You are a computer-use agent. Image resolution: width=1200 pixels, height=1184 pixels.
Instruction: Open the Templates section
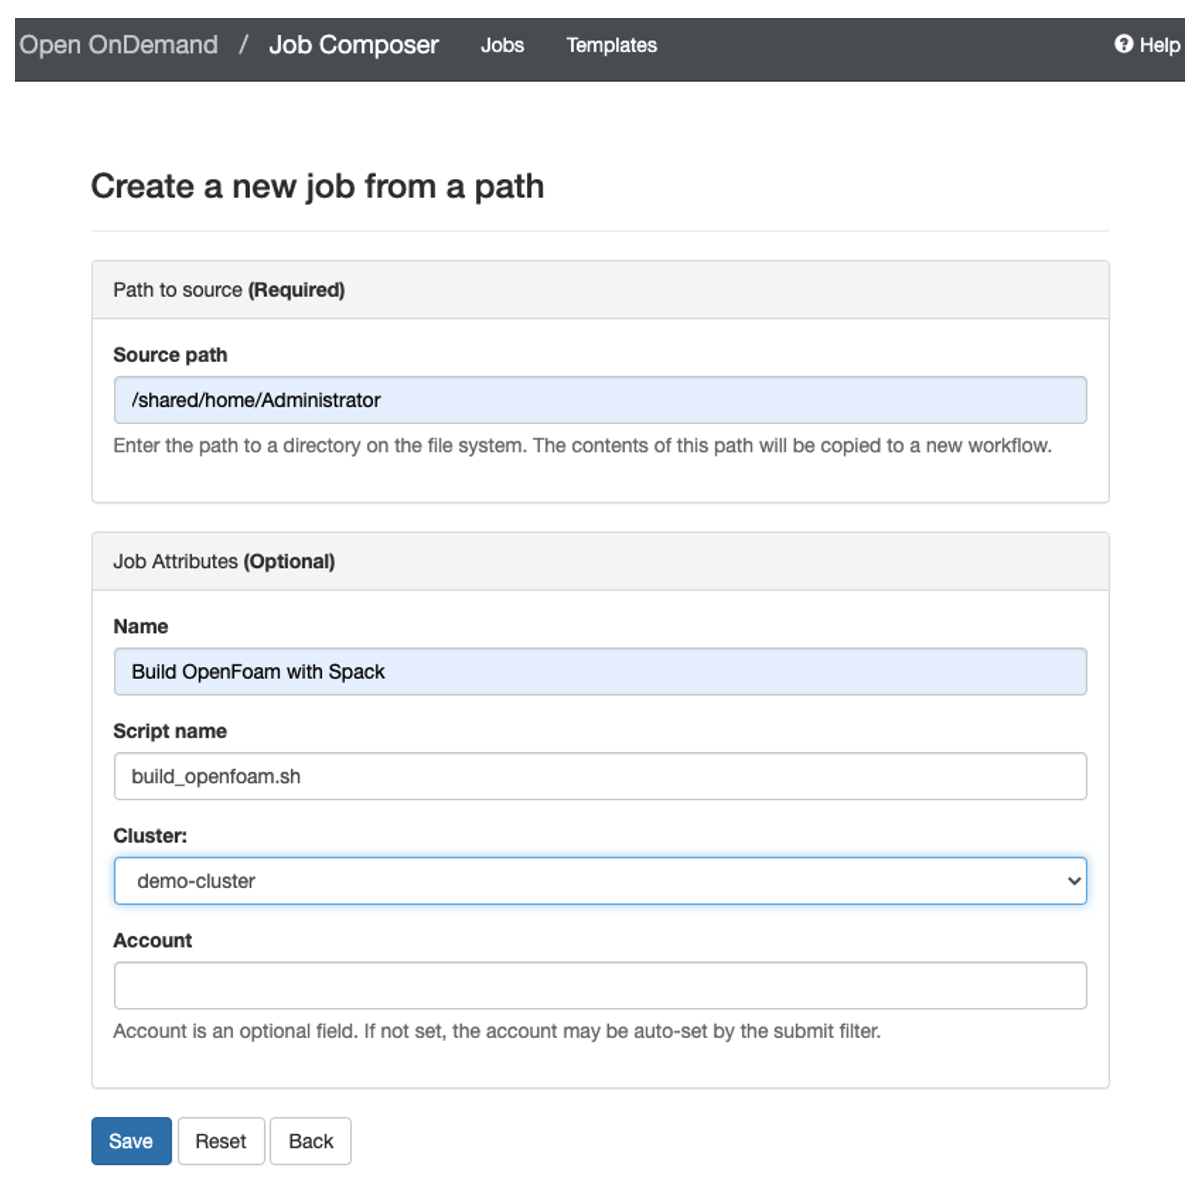pyautogui.click(x=611, y=45)
